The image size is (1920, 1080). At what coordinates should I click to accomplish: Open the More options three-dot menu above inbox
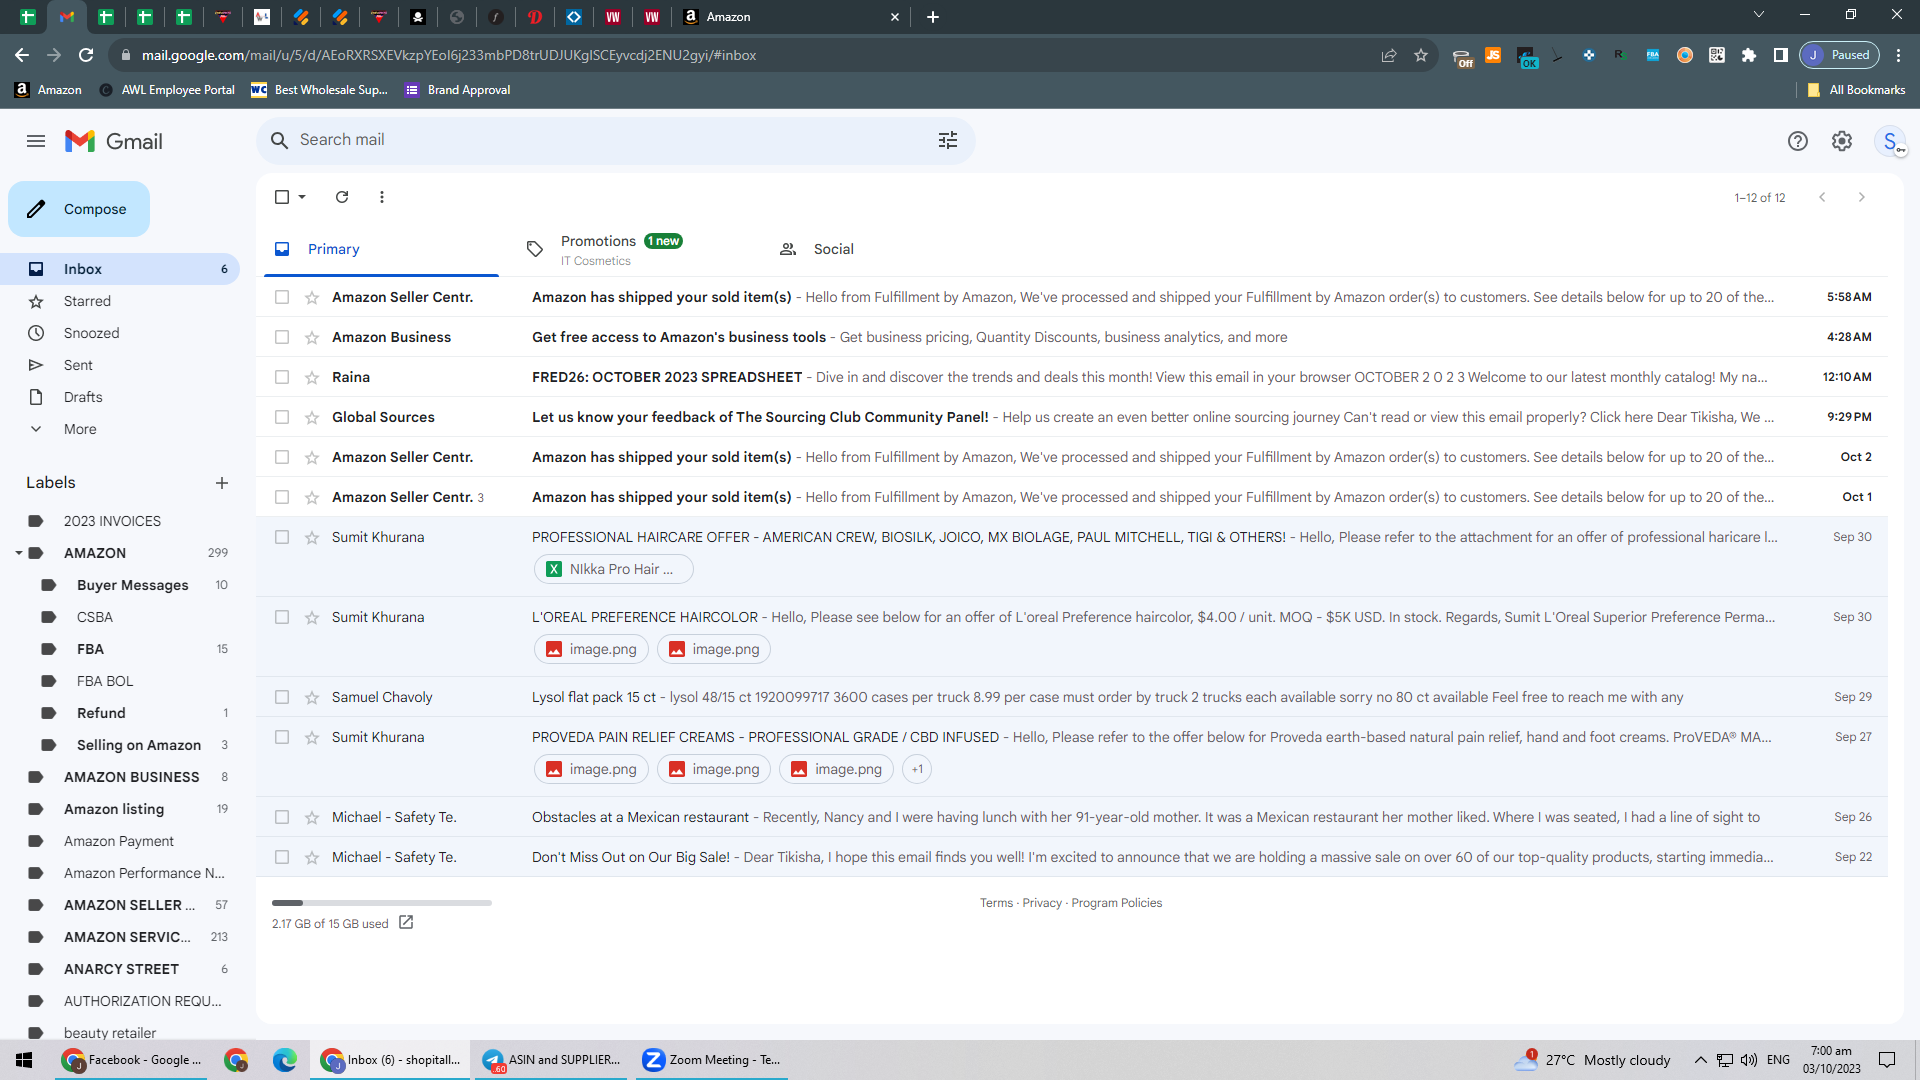point(382,197)
